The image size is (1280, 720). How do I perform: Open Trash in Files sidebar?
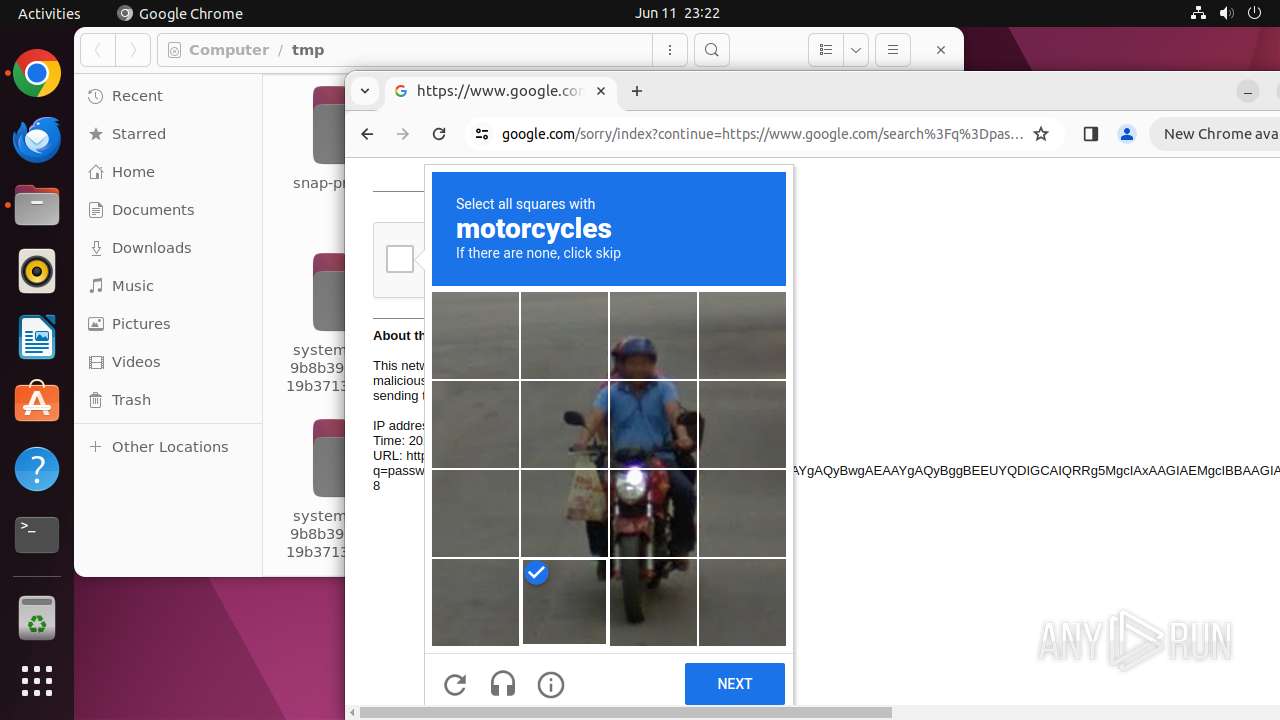pos(168,400)
